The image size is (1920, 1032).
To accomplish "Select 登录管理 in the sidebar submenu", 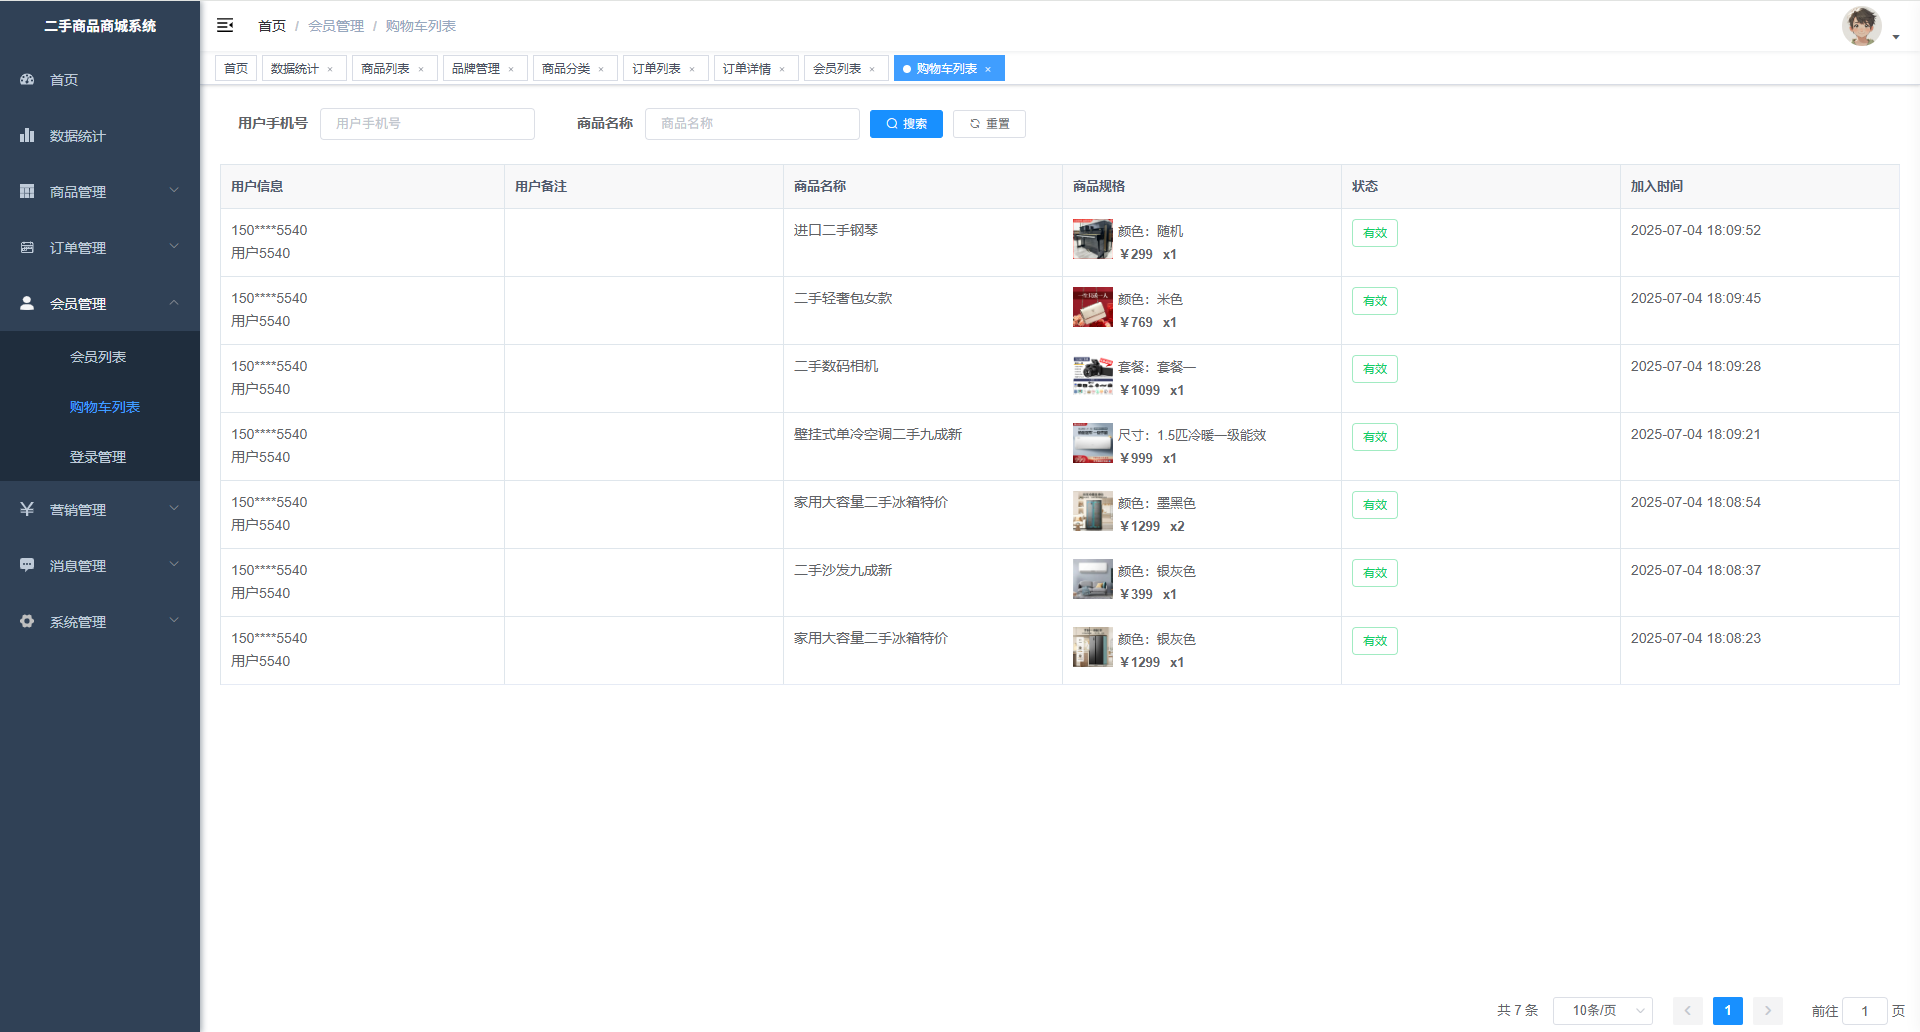I will point(98,457).
